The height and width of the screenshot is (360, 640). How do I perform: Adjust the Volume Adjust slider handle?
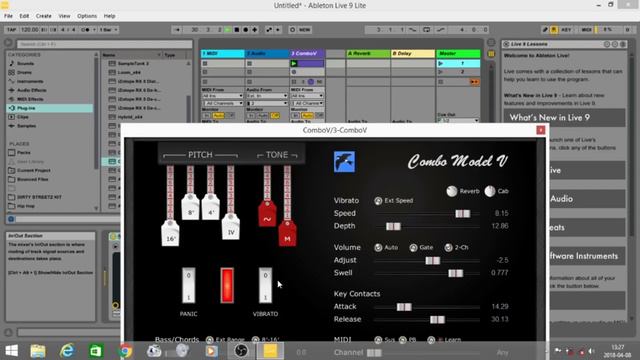pos(433,260)
